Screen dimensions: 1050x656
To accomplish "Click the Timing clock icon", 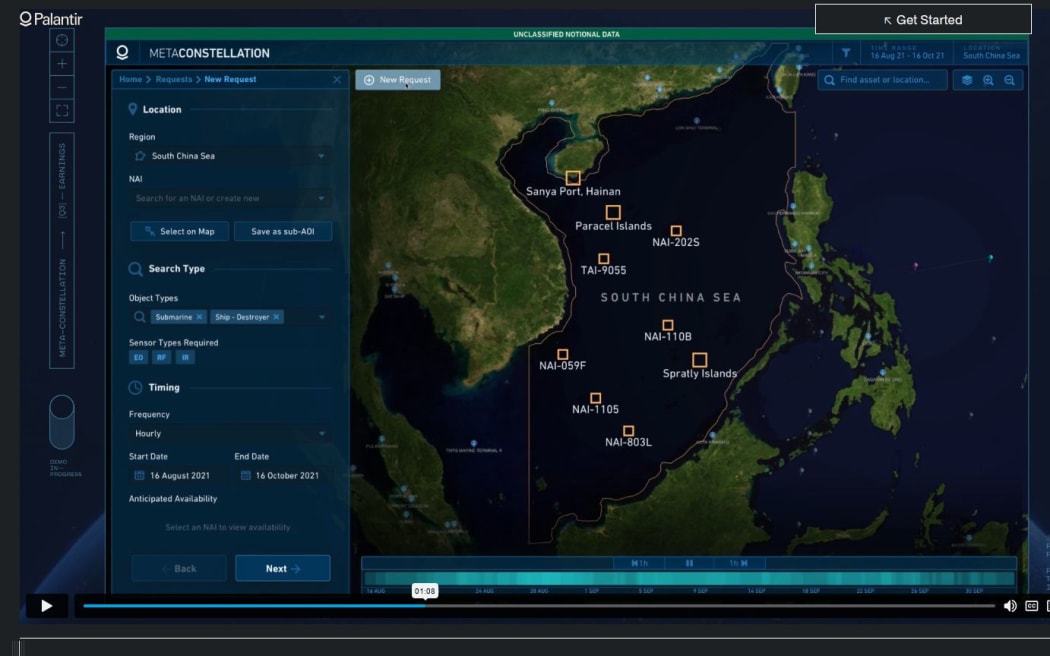I will coord(135,388).
